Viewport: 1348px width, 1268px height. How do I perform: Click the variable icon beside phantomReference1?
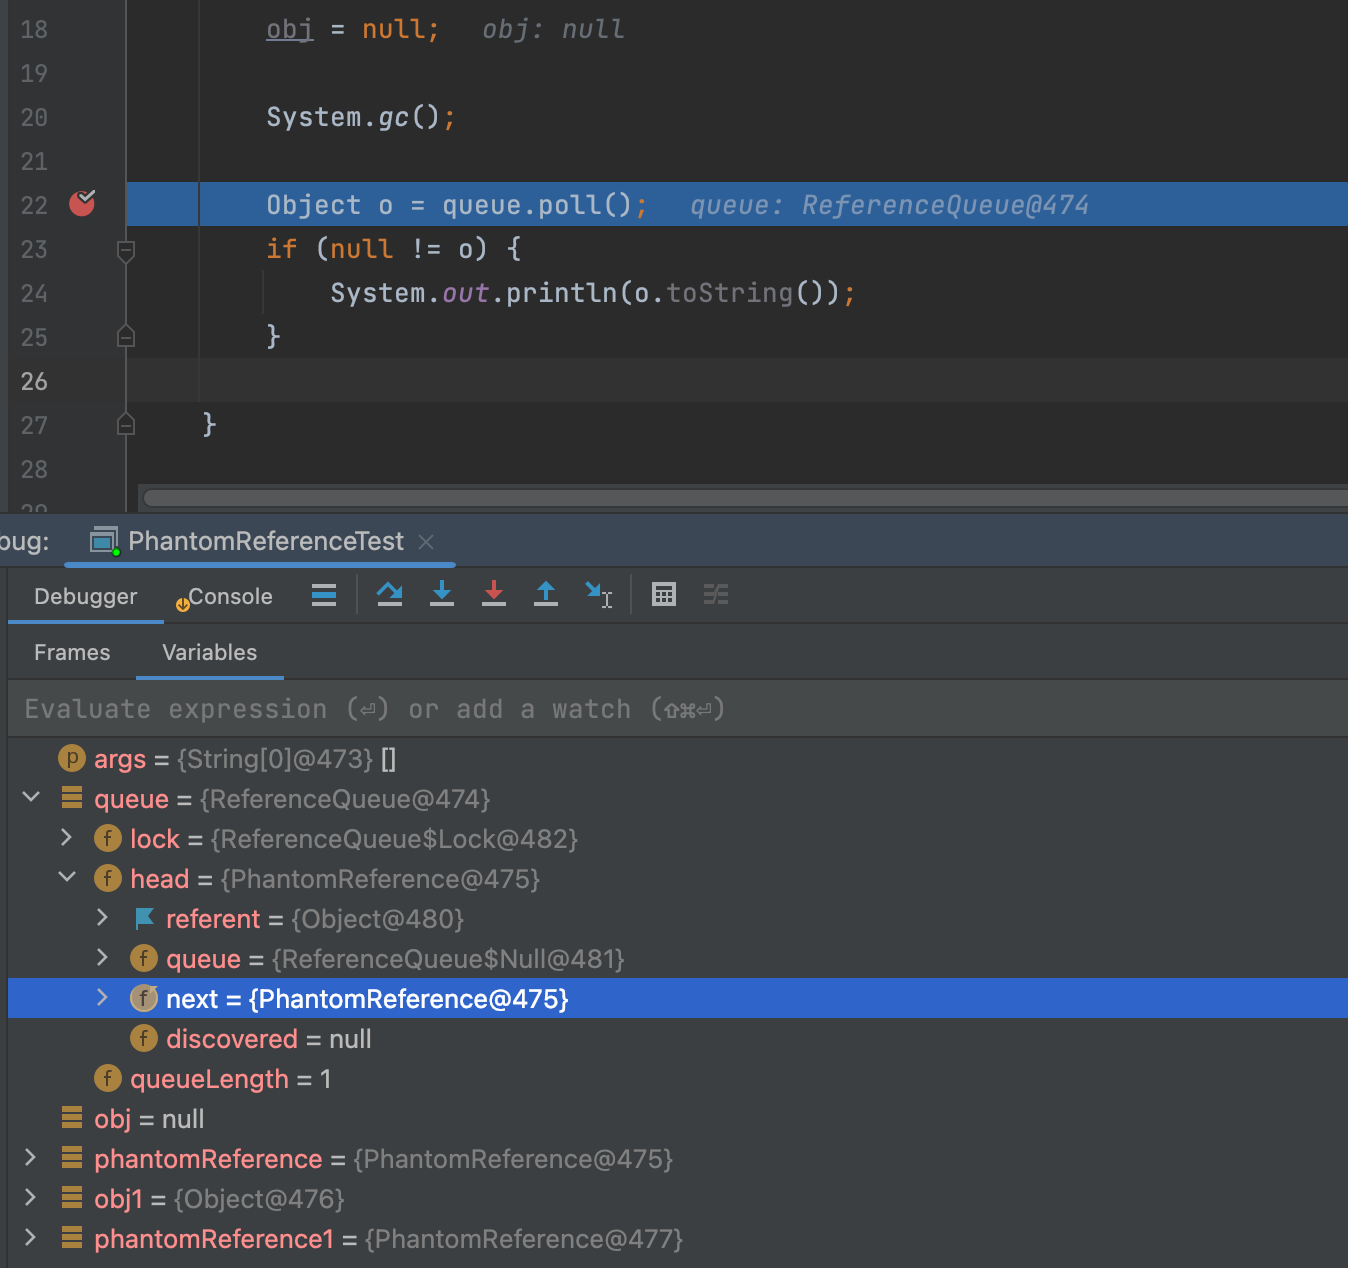tap(72, 1237)
